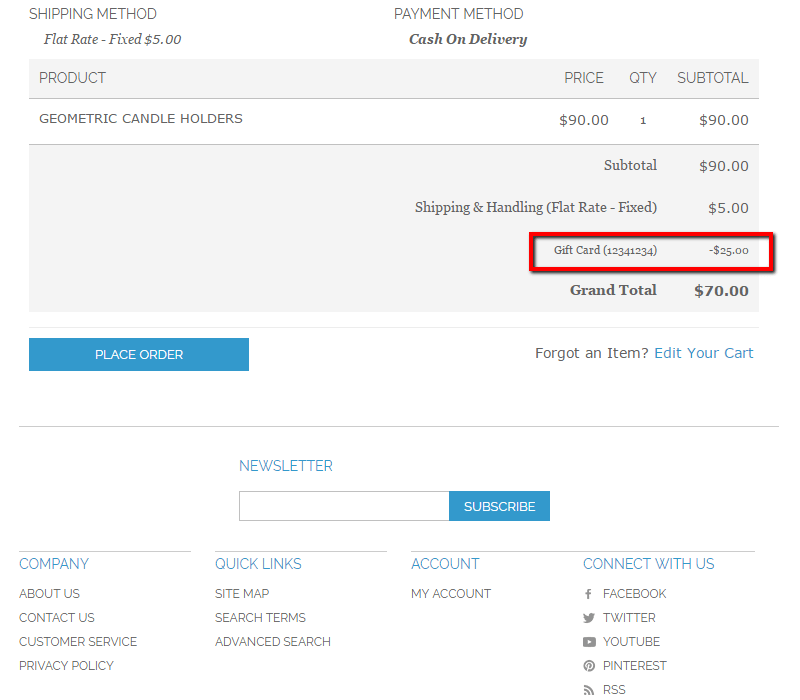This screenshot has width=800, height=700.
Task: Click the YouTube play icon
Action: tap(589, 642)
